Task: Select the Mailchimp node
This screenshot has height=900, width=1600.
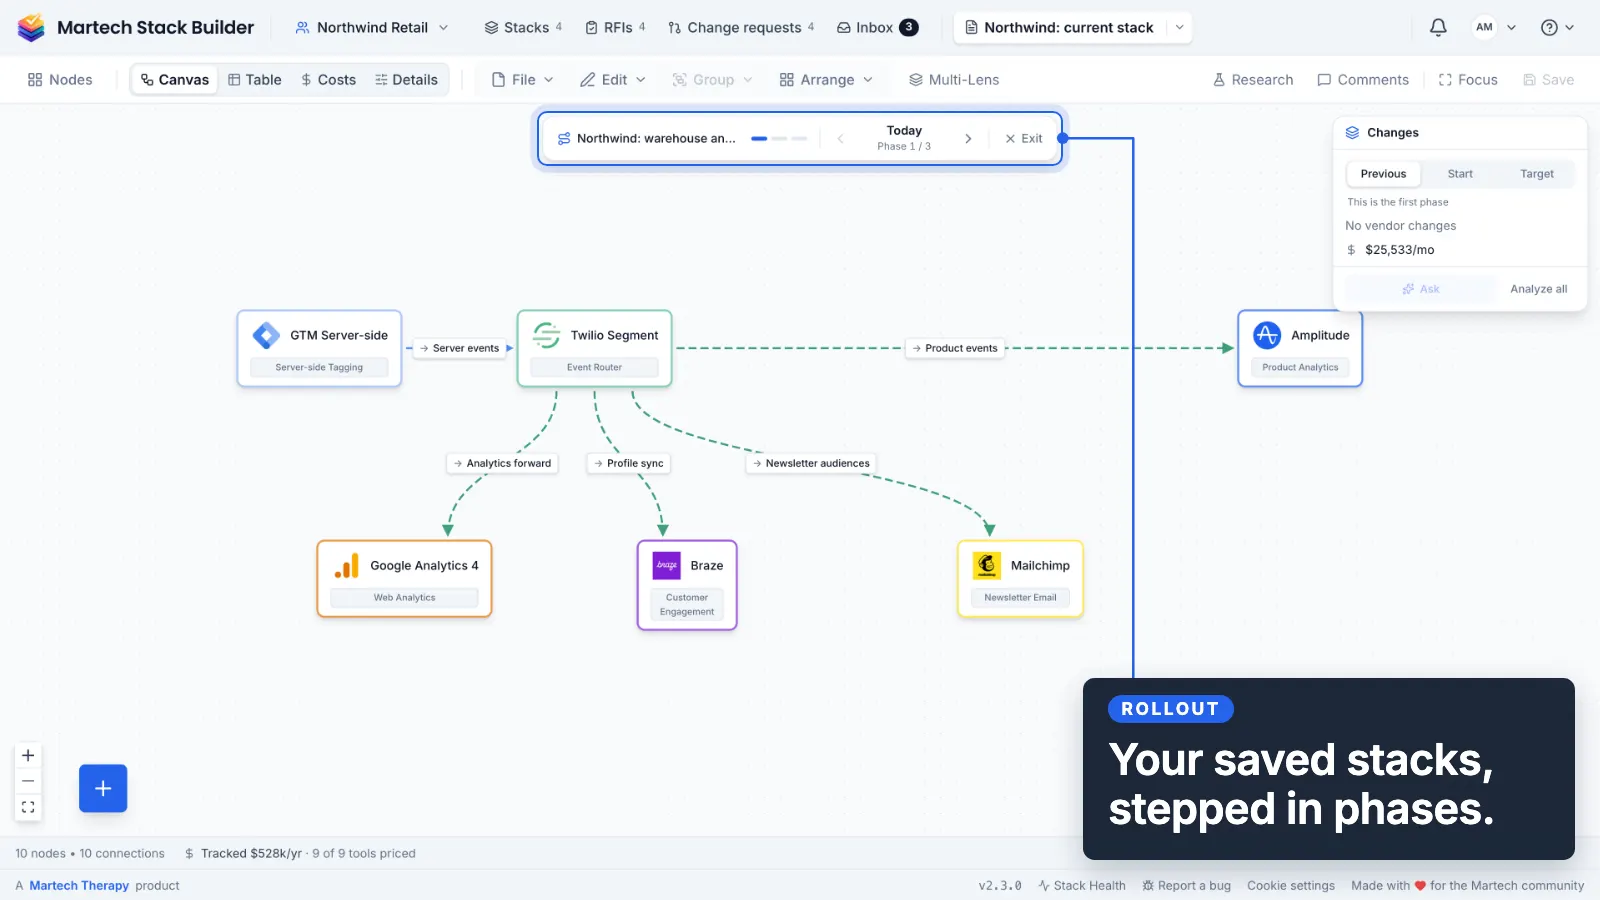Action: tap(1020, 579)
